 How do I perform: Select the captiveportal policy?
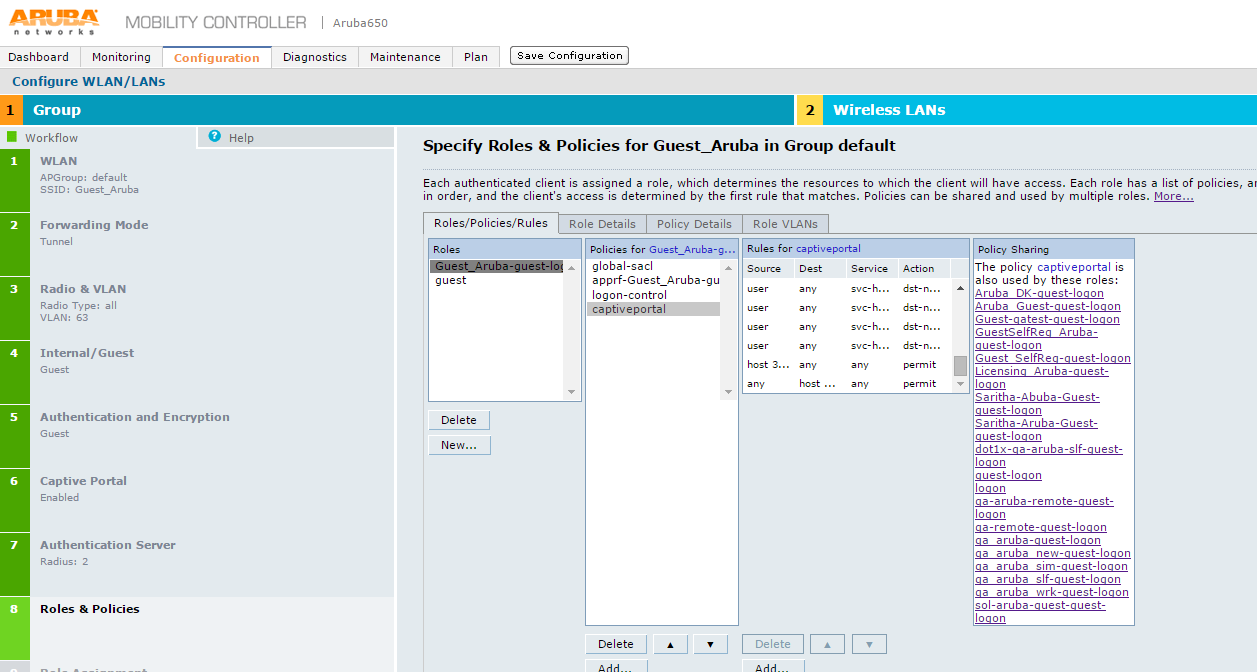[x=653, y=309]
